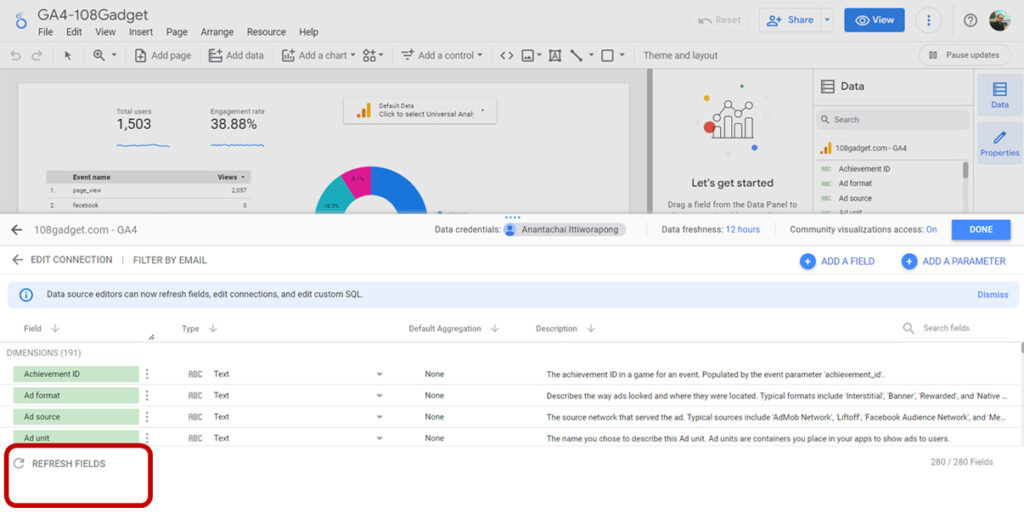Click the Share button

point(789,20)
